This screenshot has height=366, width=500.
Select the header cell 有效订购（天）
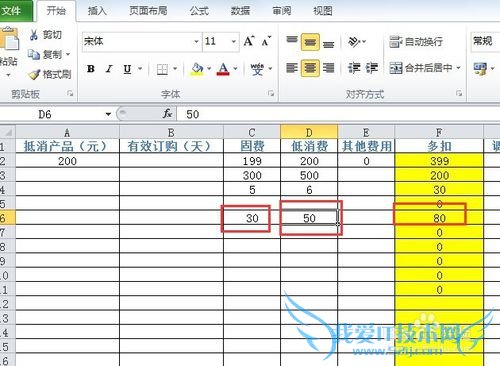pyautogui.click(x=171, y=146)
